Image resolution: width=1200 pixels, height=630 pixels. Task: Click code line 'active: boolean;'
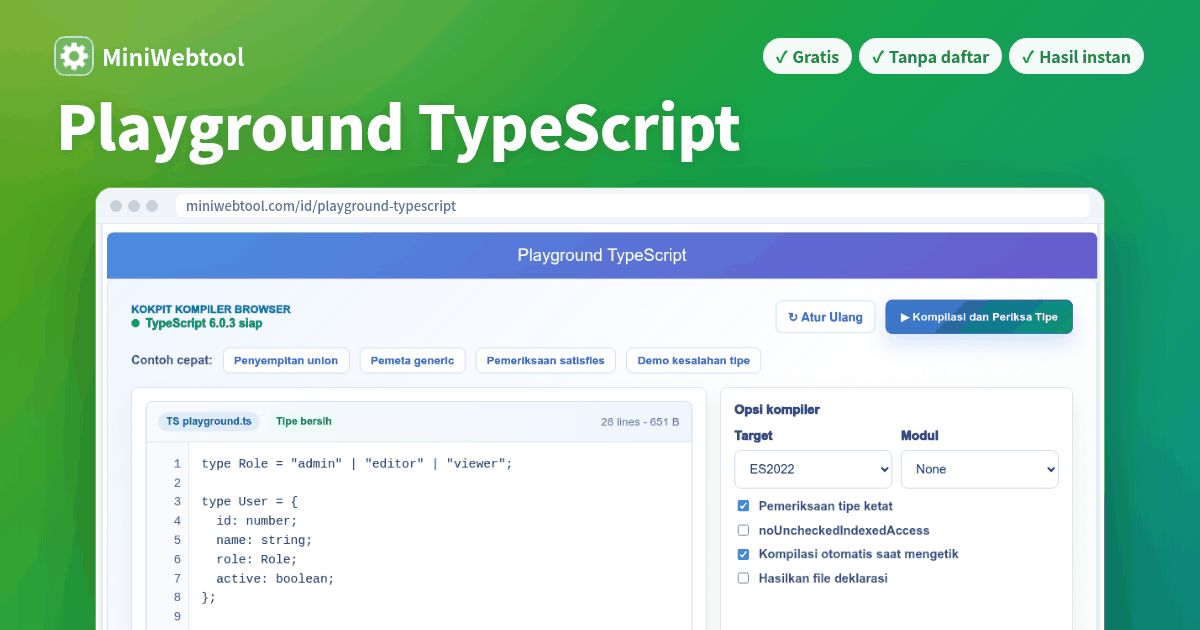coord(275,578)
